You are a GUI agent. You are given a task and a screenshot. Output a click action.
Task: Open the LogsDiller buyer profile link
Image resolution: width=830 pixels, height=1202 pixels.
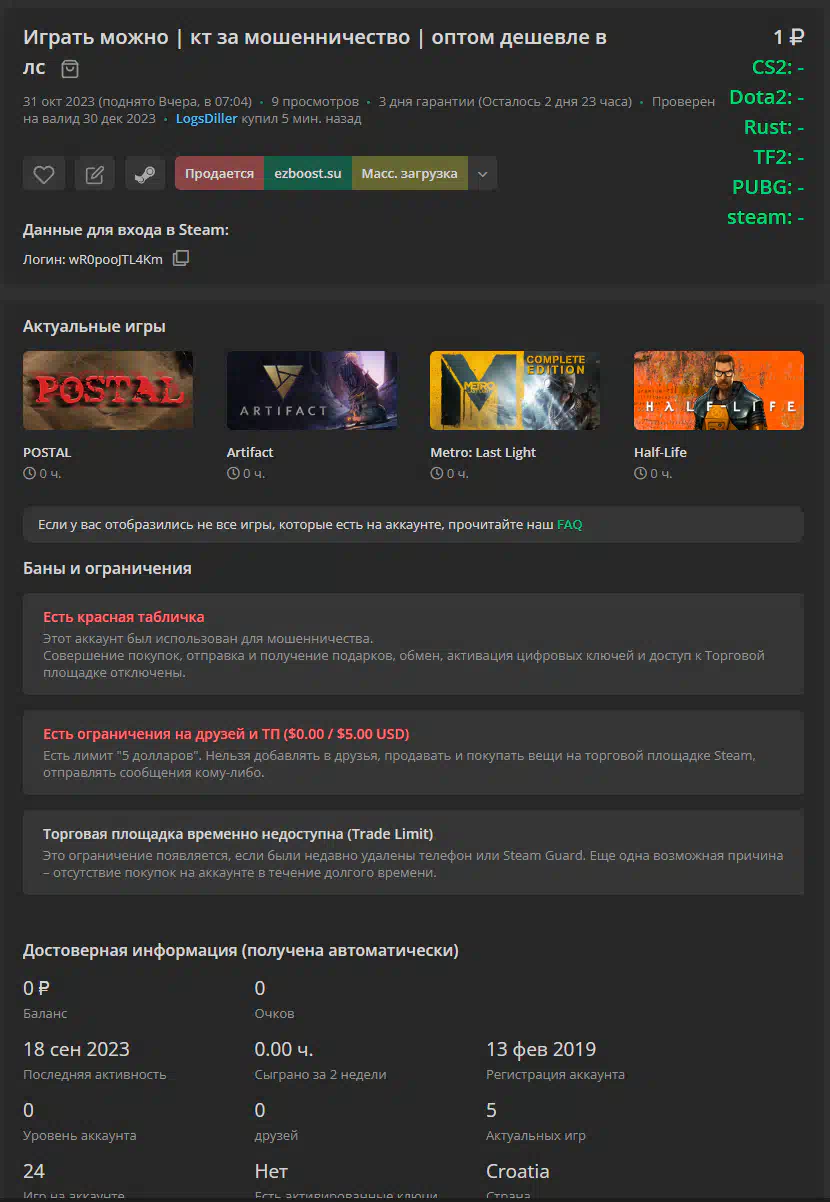point(208,119)
